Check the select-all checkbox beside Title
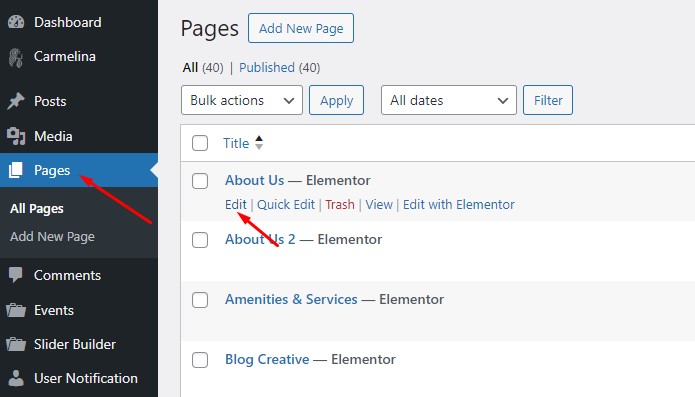 coord(200,143)
